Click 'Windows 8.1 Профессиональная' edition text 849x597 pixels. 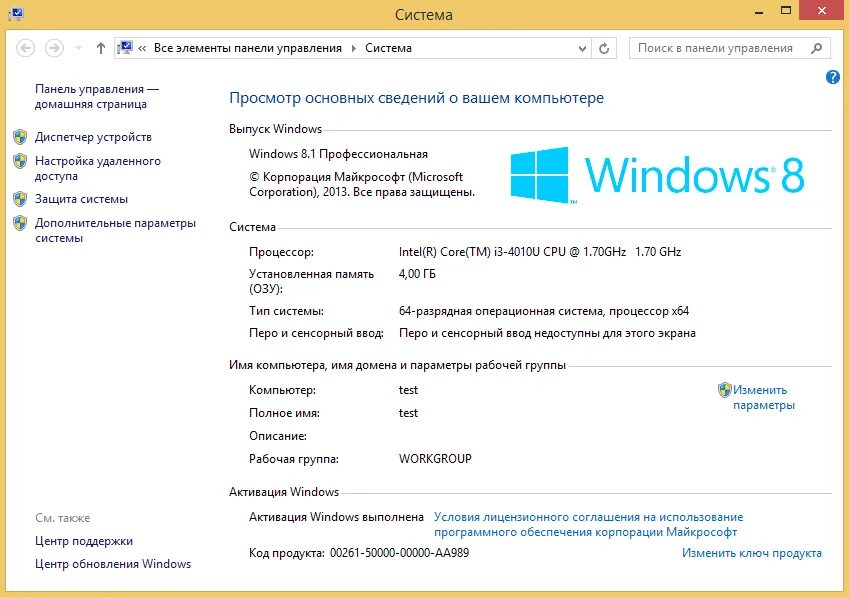[x=338, y=154]
